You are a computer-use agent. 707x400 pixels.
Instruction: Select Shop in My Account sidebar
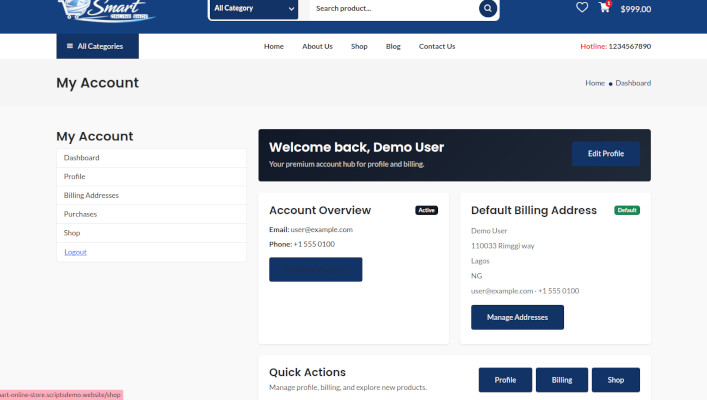coord(152,233)
